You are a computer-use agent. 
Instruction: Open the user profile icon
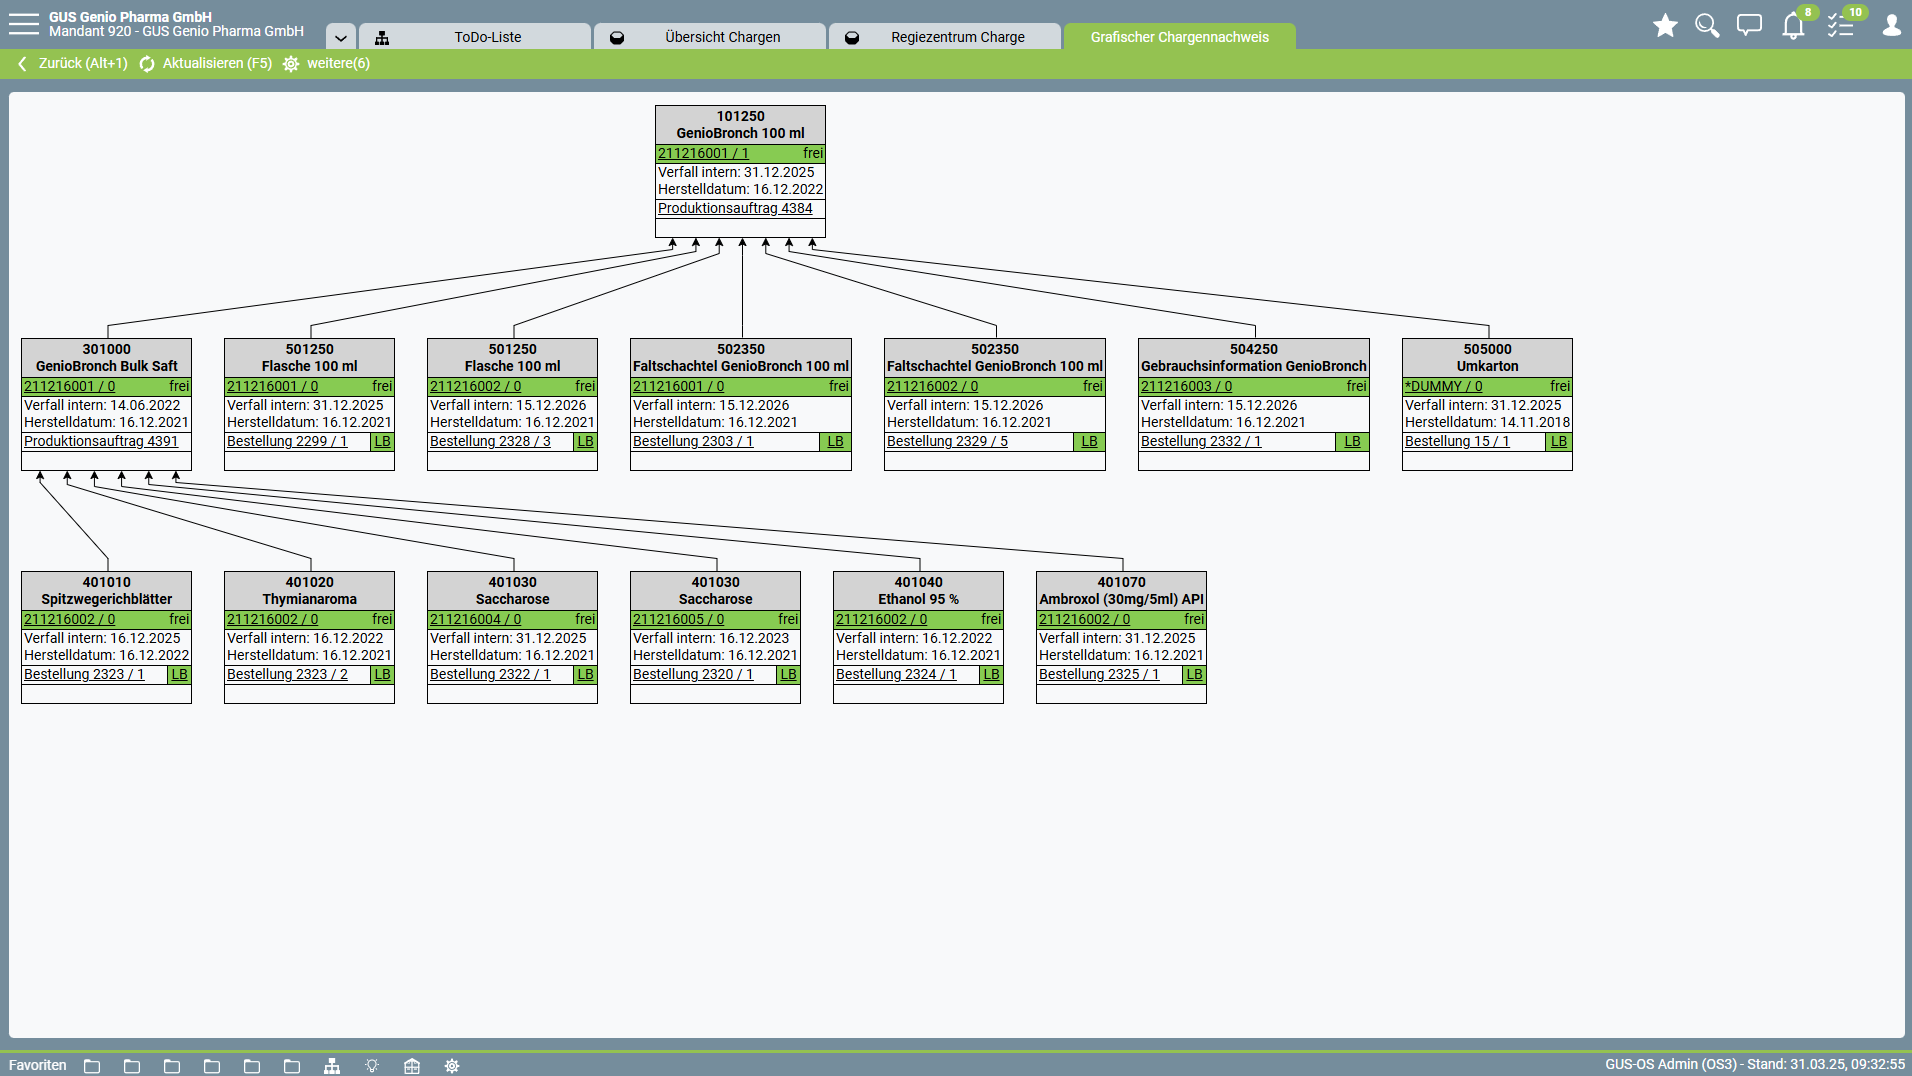click(x=1891, y=26)
